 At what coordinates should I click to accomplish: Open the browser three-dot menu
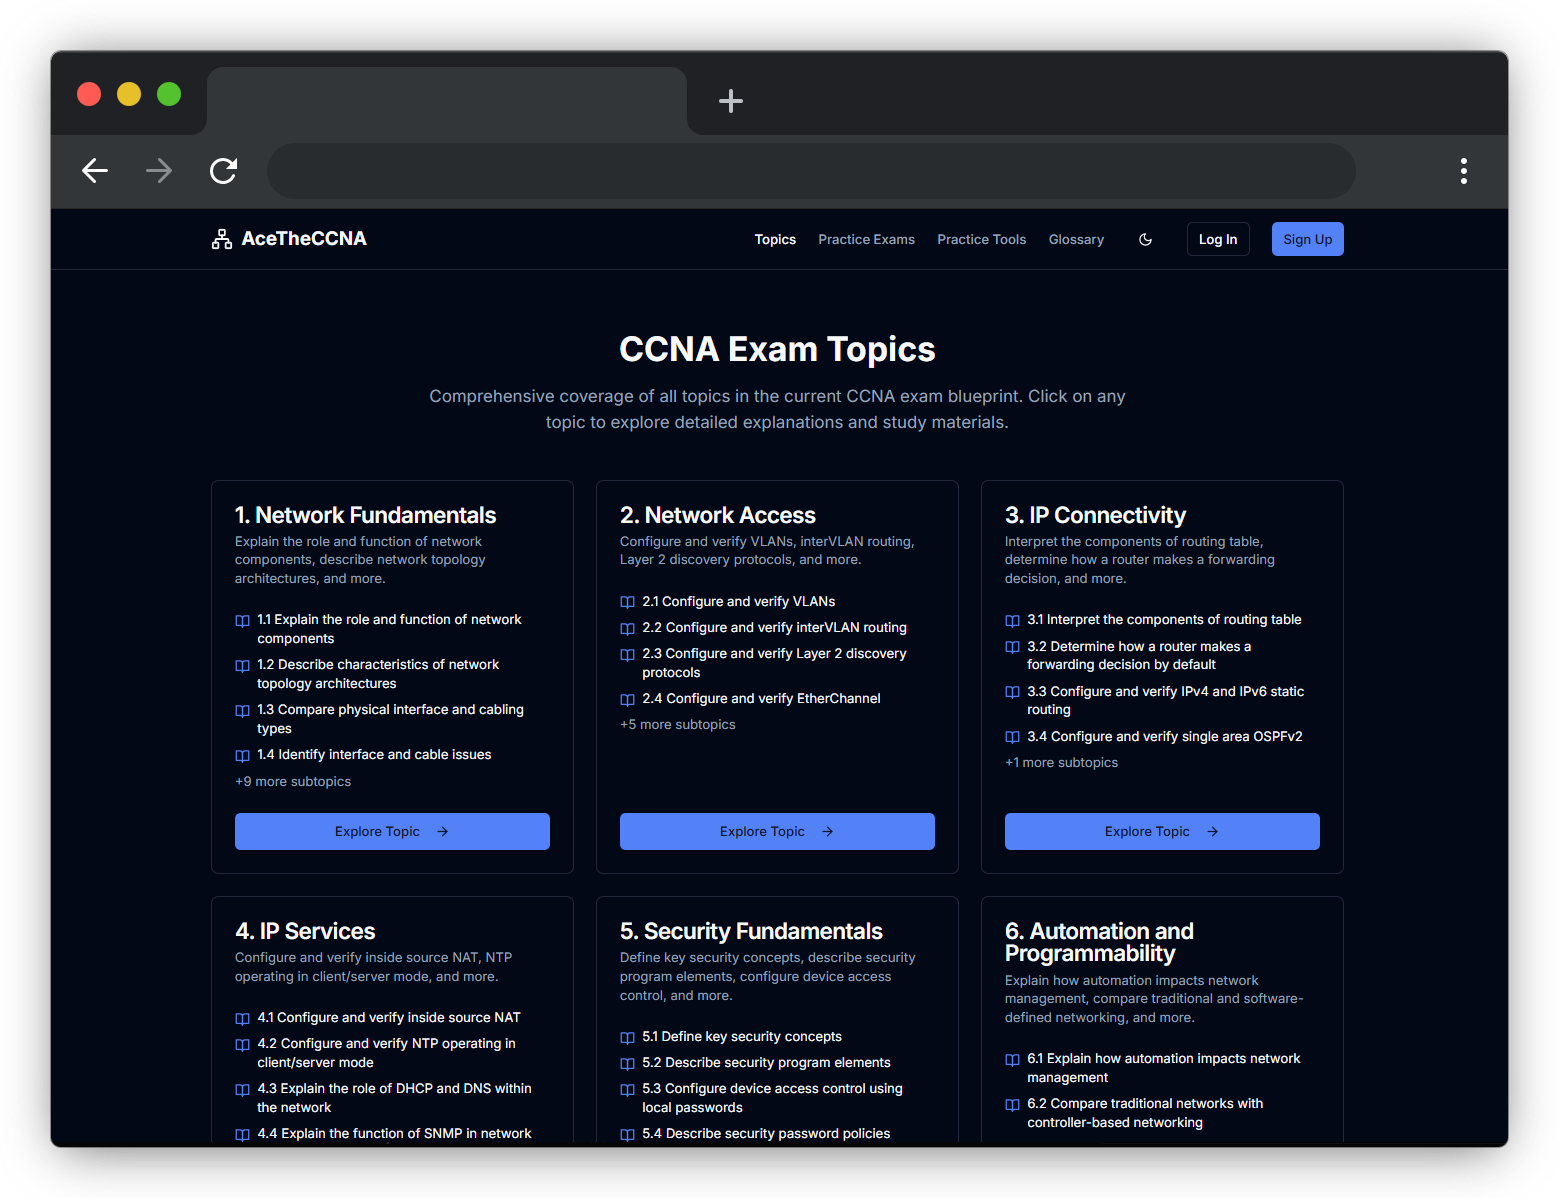pyautogui.click(x=1463, y=171)
